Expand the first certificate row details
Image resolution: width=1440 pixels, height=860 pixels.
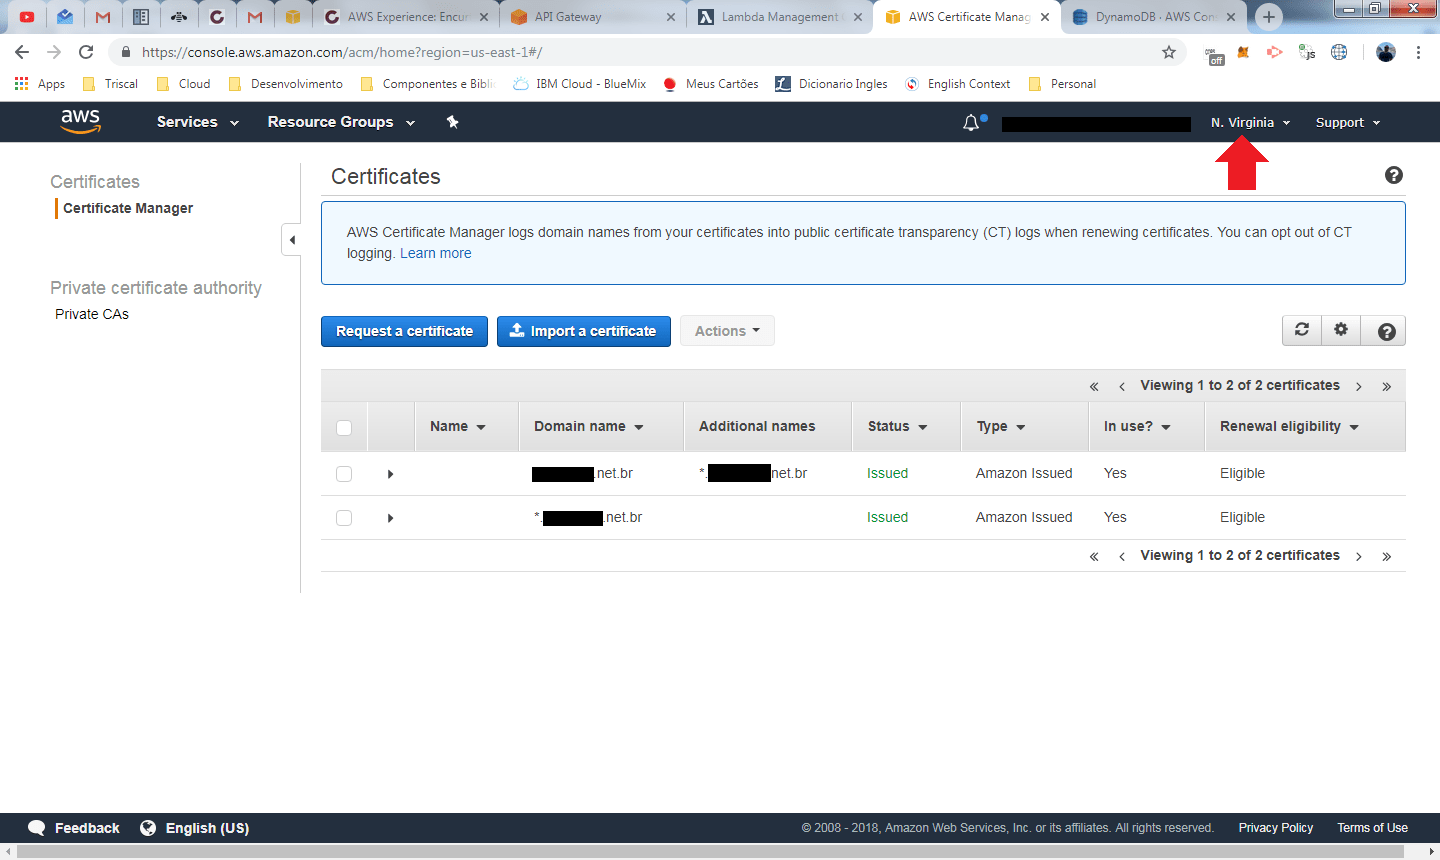pos(390,474)
